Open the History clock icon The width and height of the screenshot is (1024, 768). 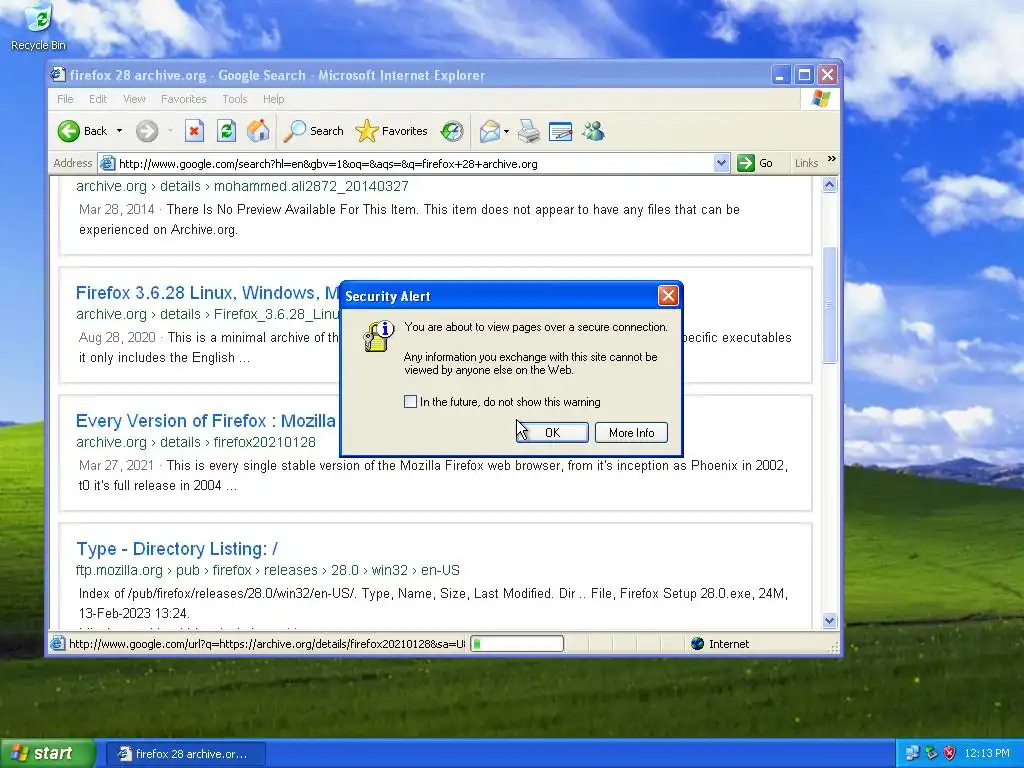452,131
